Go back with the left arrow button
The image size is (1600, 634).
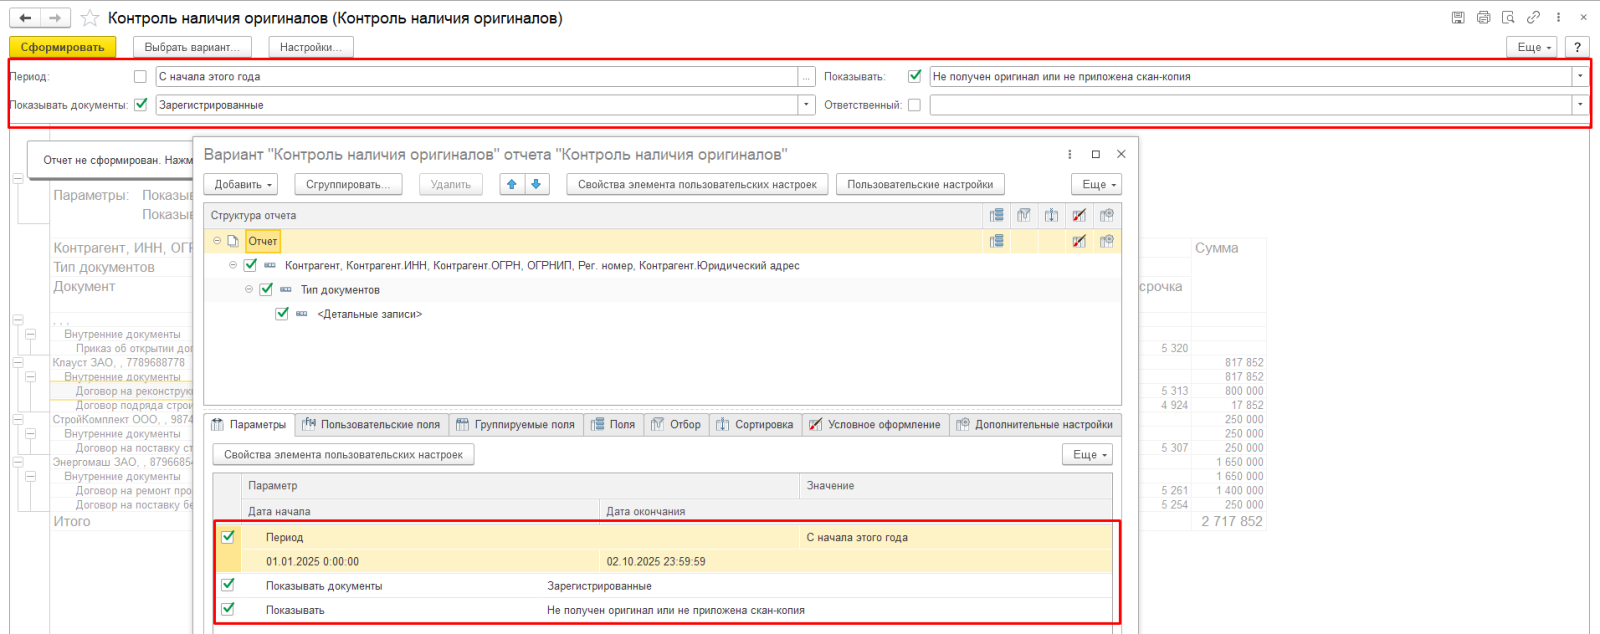tap(26, 18)
